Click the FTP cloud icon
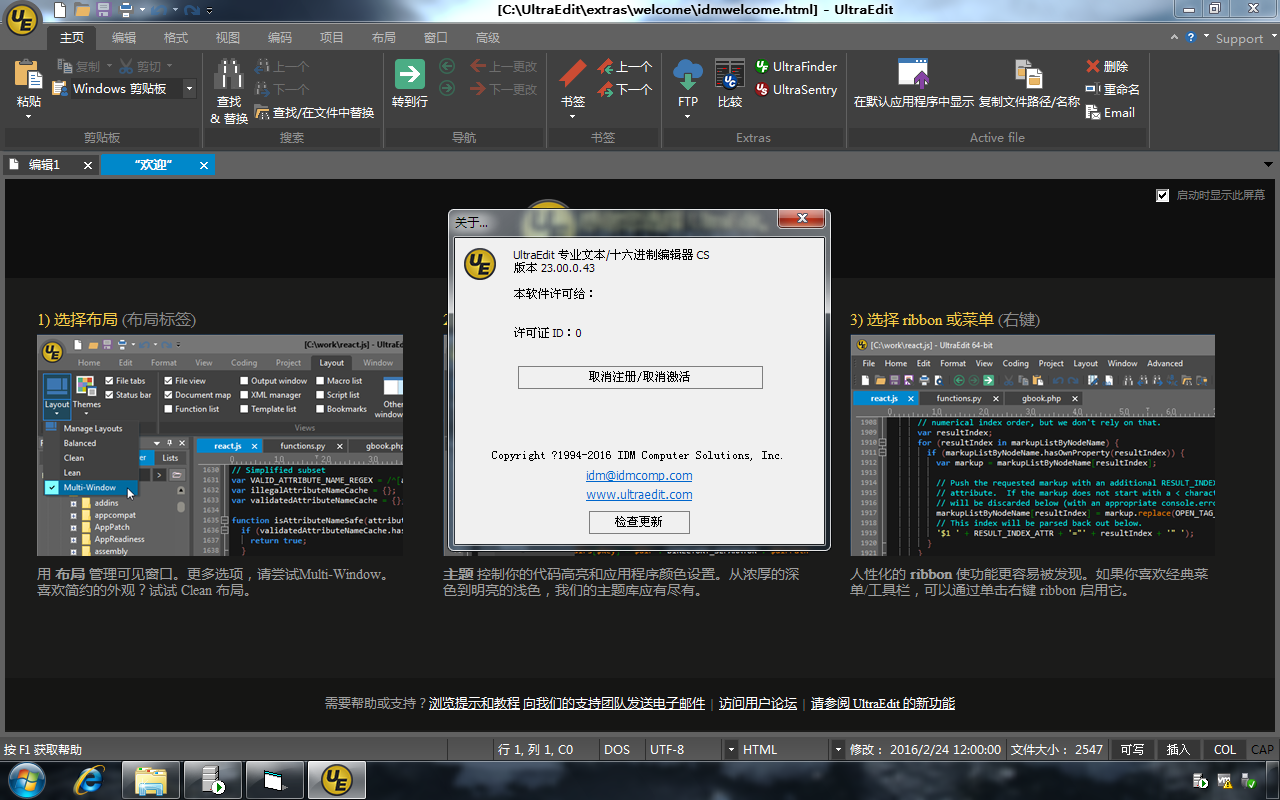1280x800 pixels. click(688, 75)
